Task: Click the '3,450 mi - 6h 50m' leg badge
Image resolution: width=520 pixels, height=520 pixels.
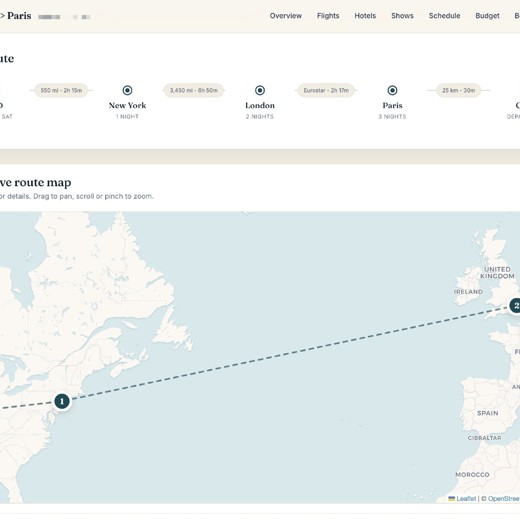Action: pos(194,90)
